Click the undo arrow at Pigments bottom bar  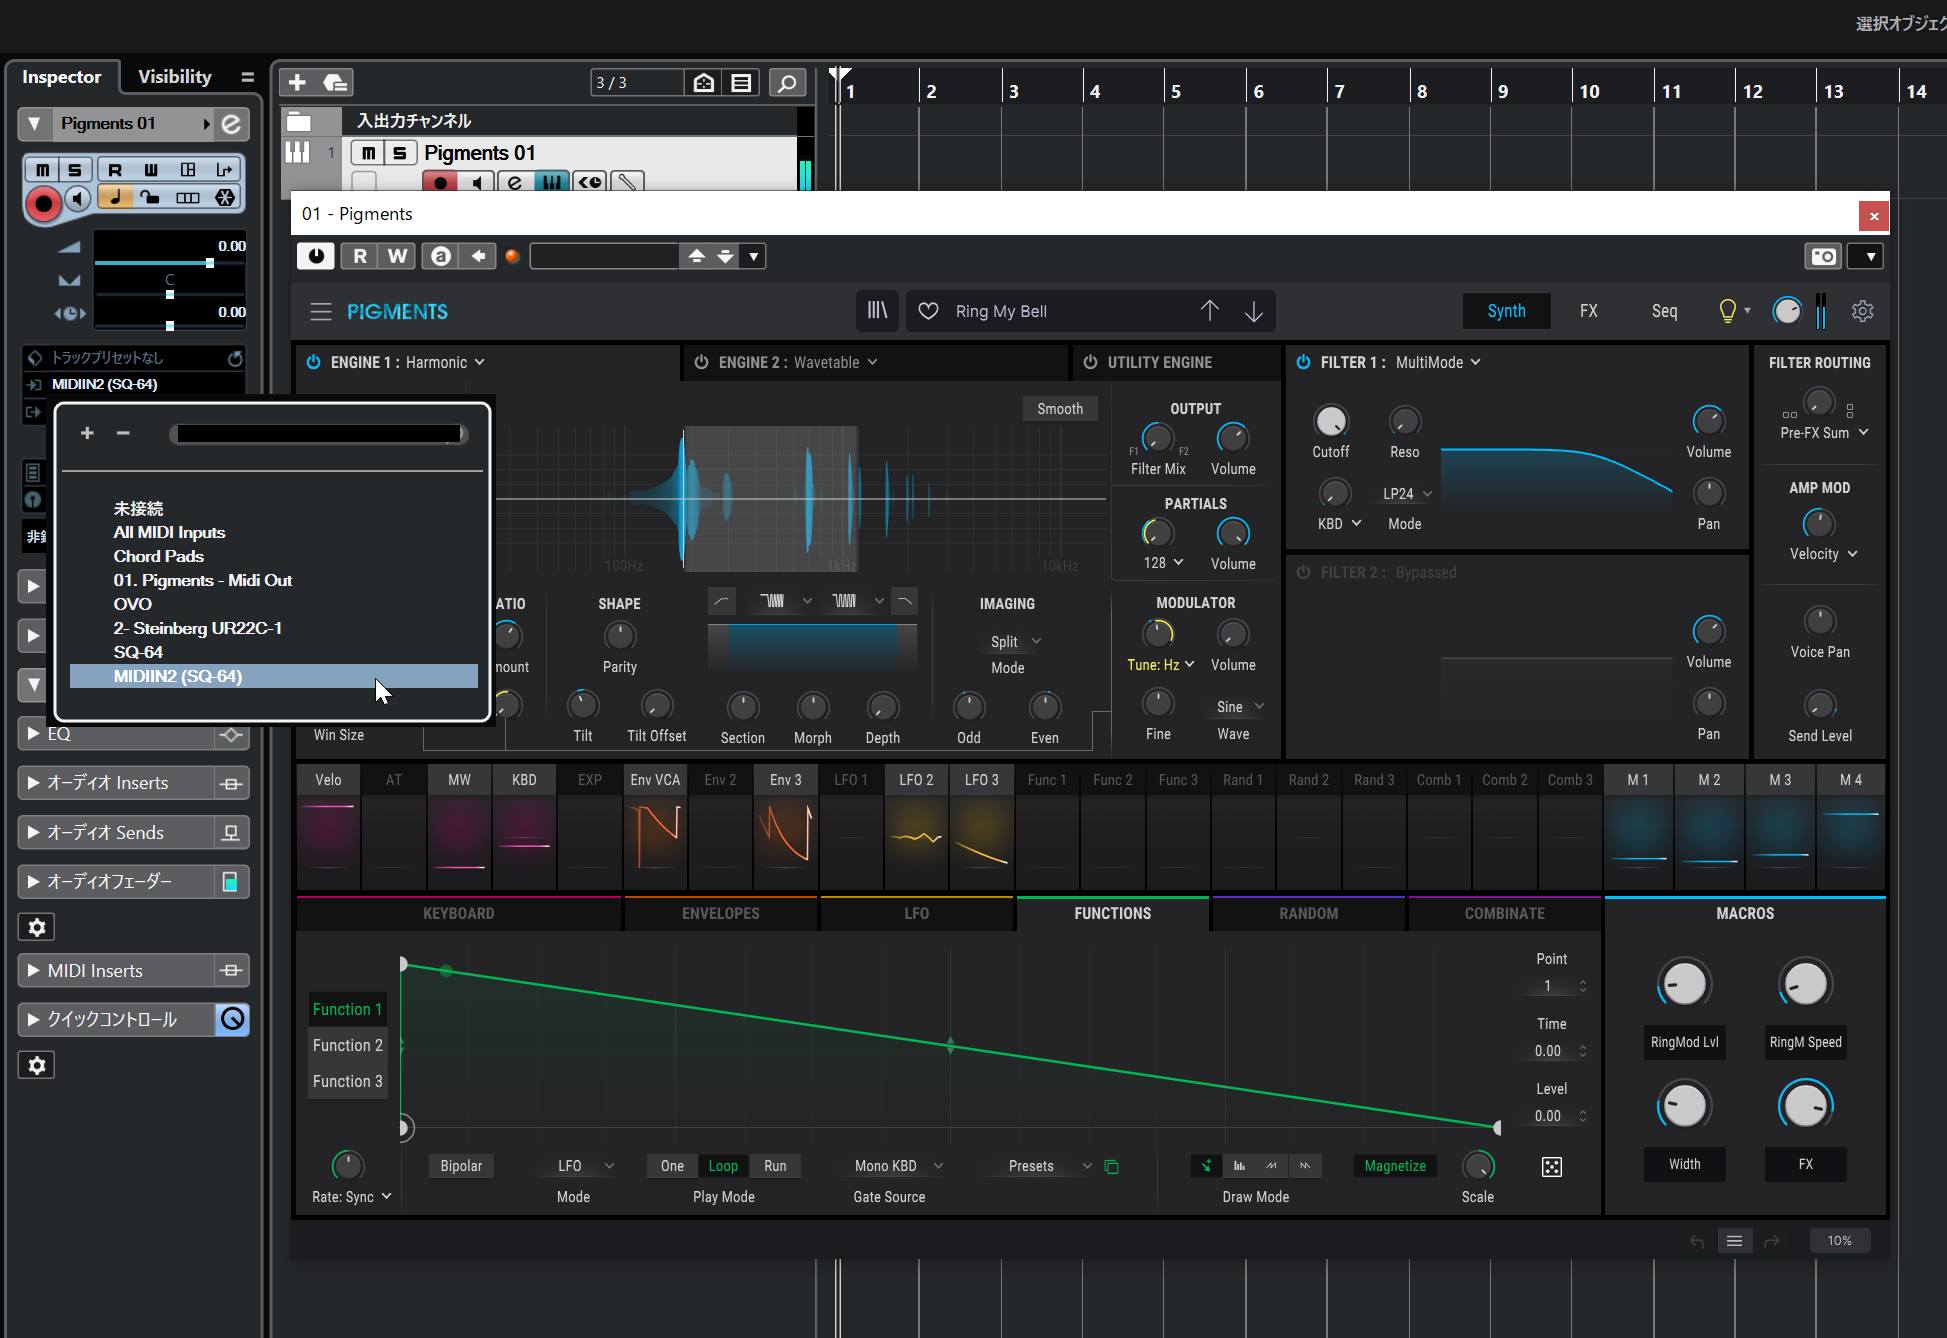tap(1697, 1241)
